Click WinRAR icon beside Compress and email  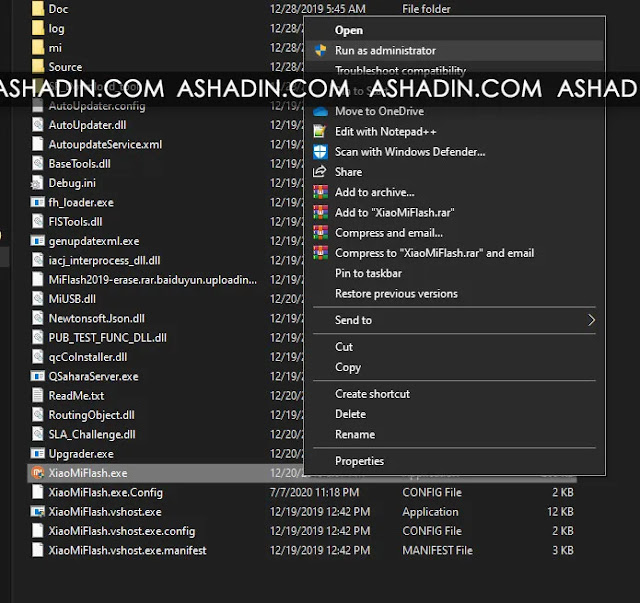320,232
